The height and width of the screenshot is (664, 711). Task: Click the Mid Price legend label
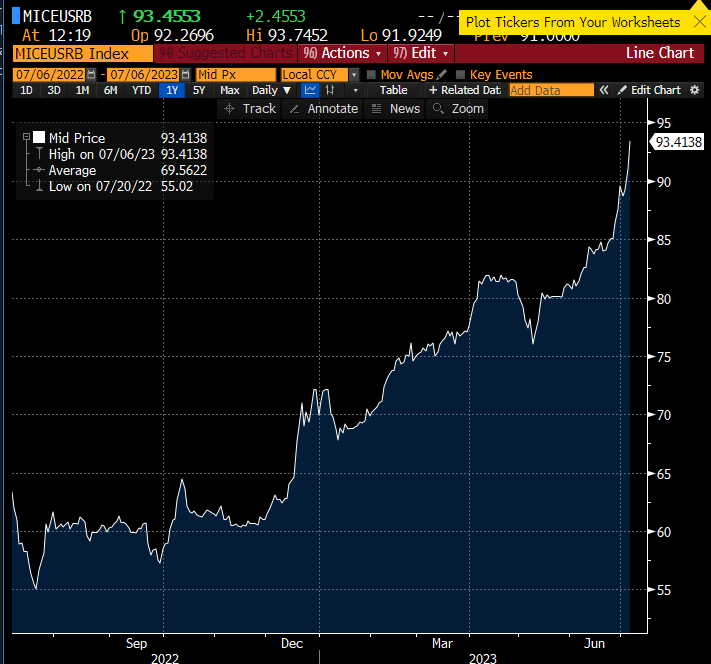tap(77, 138)
